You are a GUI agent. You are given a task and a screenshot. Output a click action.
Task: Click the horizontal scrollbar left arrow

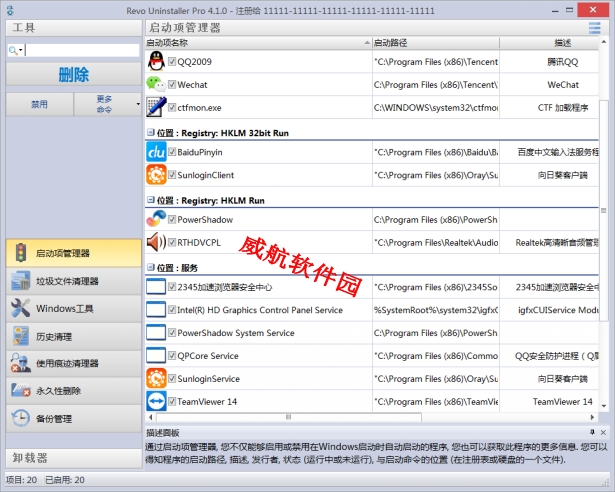[x=151, y=417]
